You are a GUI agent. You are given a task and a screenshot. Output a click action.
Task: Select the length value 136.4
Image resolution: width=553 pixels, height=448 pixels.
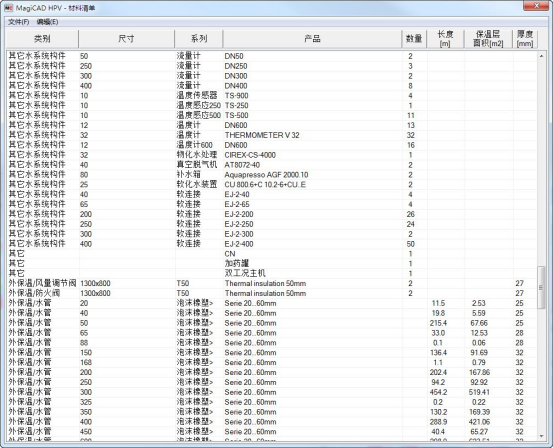[438, 352]
